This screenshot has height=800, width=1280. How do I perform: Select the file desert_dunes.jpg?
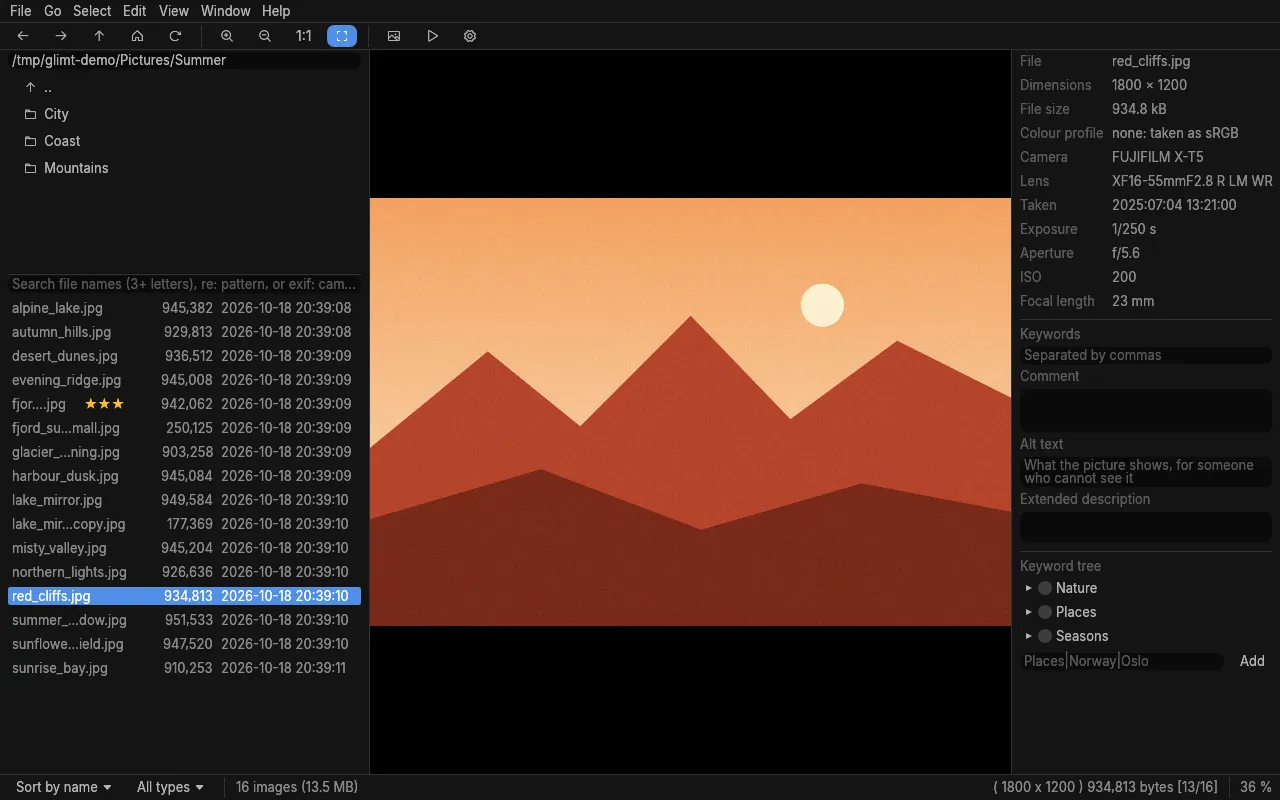(x=184, y=356)
